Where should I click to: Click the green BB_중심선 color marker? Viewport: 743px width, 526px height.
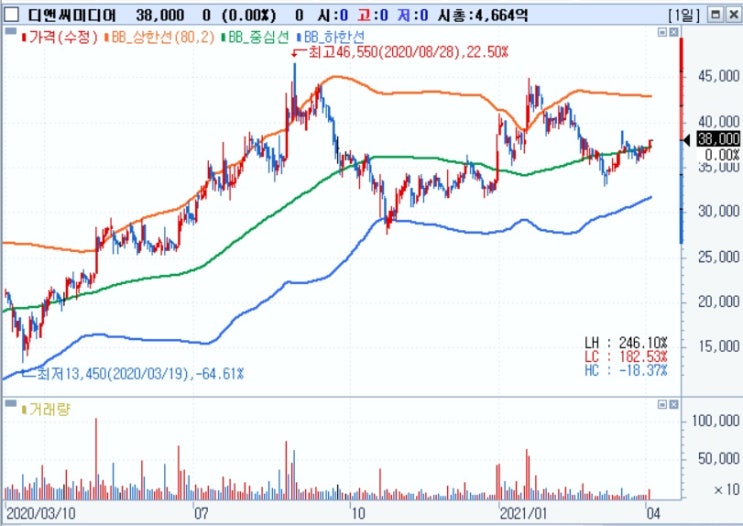click(x=224, y=37)
